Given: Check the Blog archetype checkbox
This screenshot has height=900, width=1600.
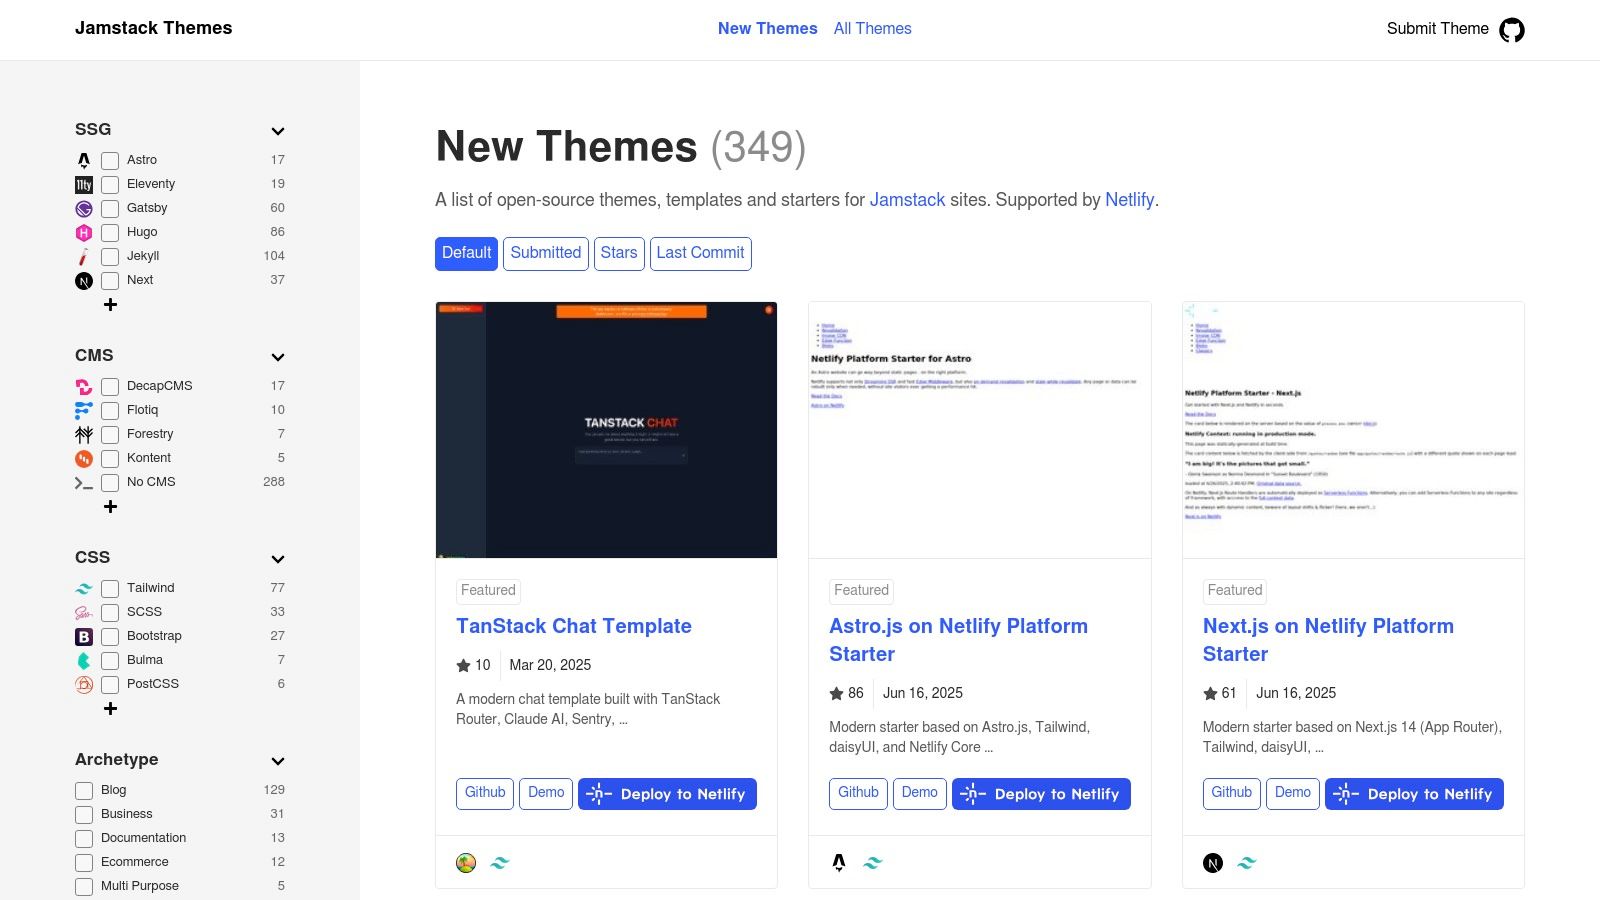Looking at the screenshot, I should [83, 790].
